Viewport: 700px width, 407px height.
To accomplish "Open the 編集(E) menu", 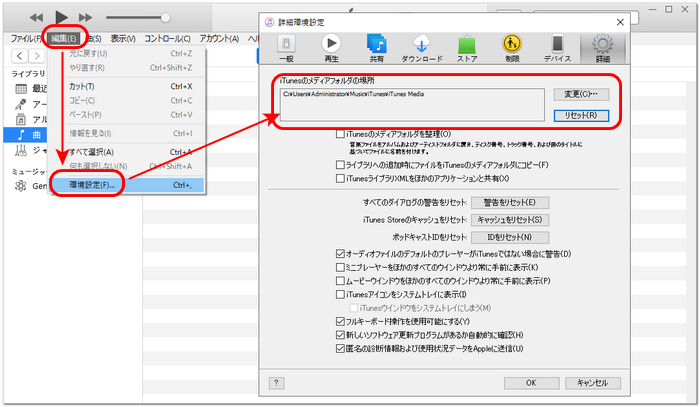I will pos(64,39).
